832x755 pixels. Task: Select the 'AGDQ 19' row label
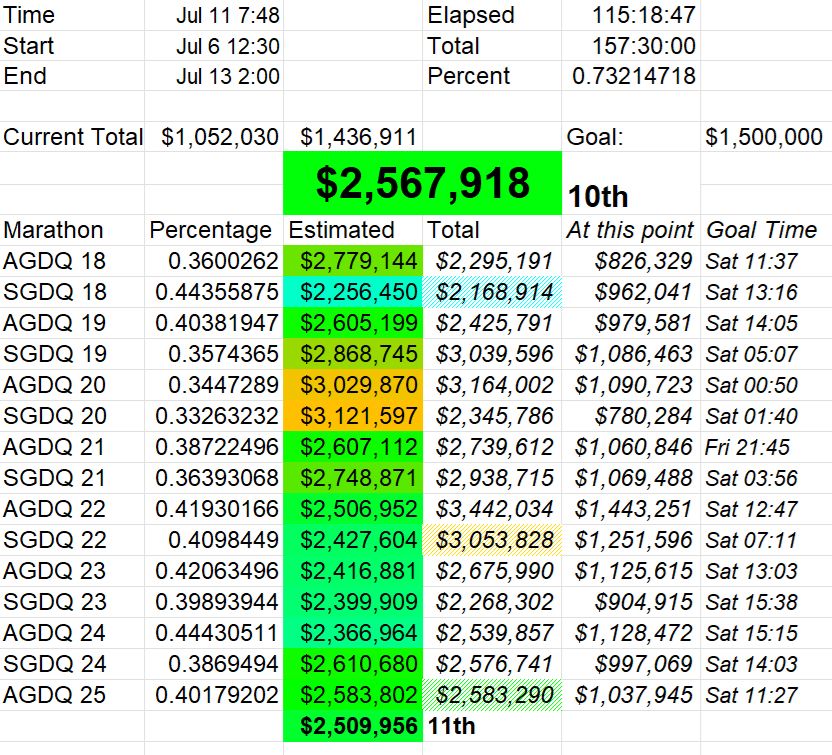[72, 323]
